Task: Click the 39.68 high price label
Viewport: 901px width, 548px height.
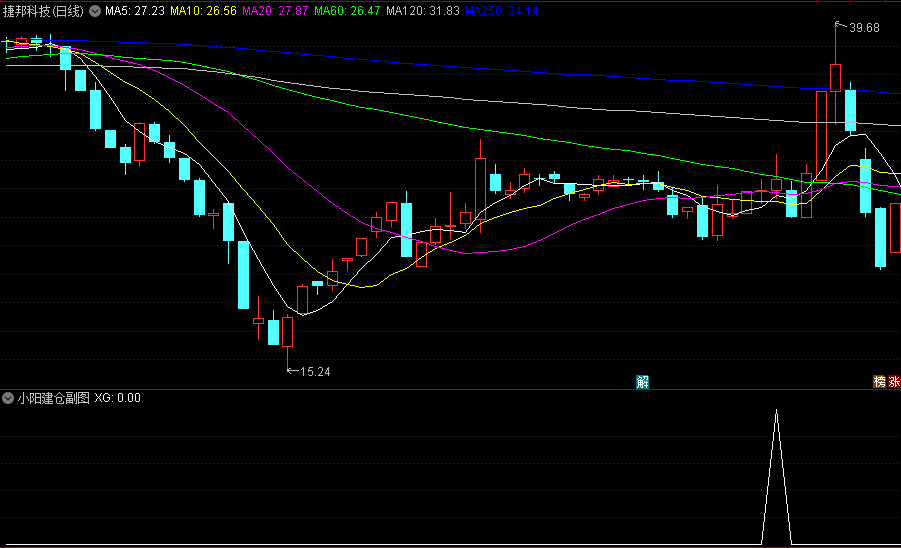Action: (x=864, y=28)
